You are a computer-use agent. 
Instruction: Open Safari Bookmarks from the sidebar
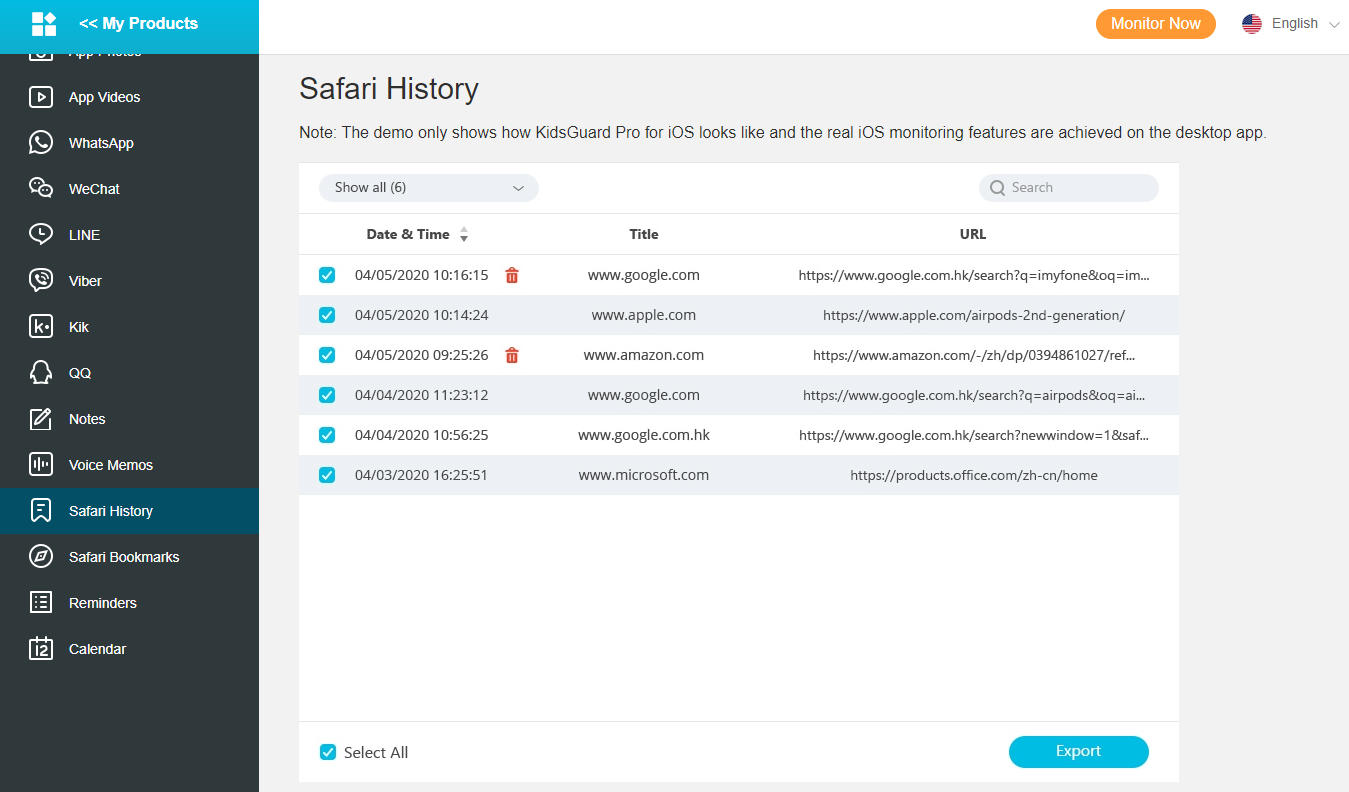pyautogui.click(x=123, y=557)
